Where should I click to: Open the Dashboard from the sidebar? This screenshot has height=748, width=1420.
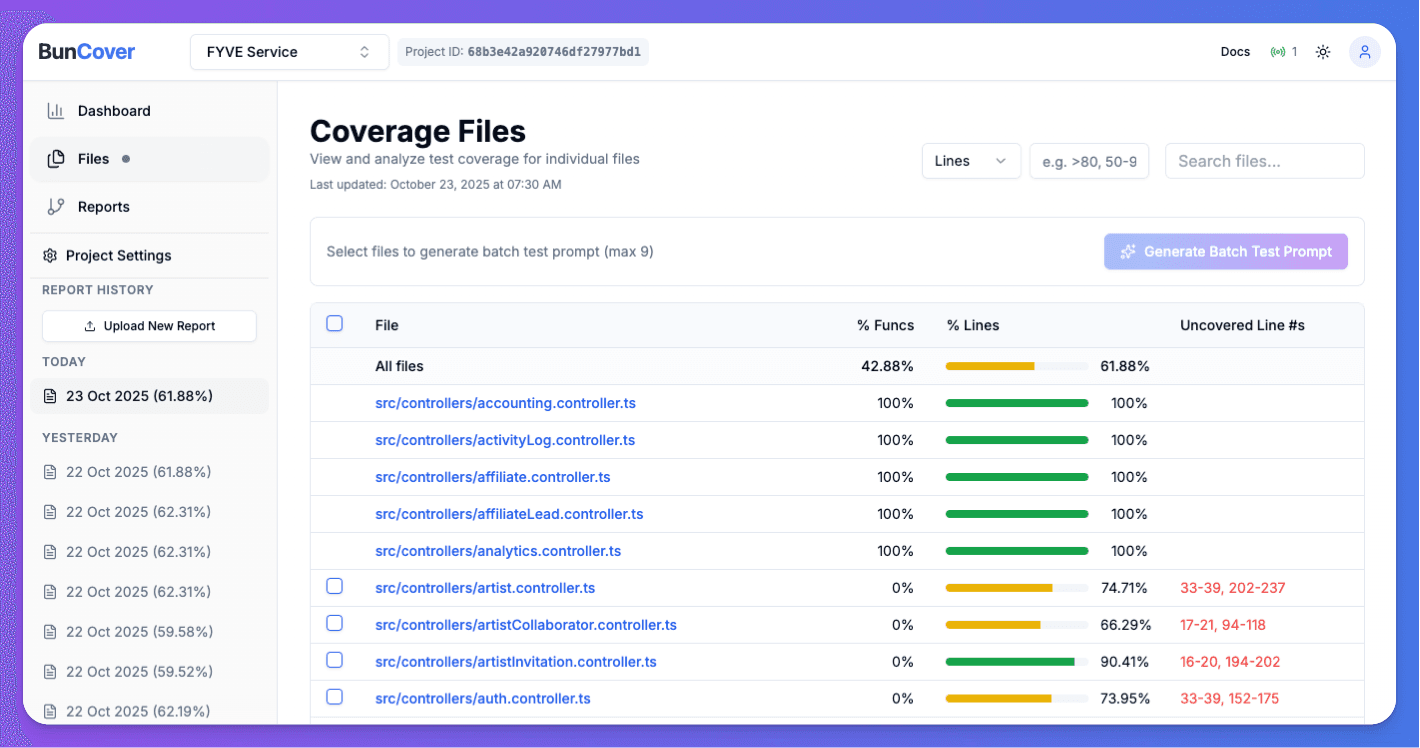(x=57, y=110)
